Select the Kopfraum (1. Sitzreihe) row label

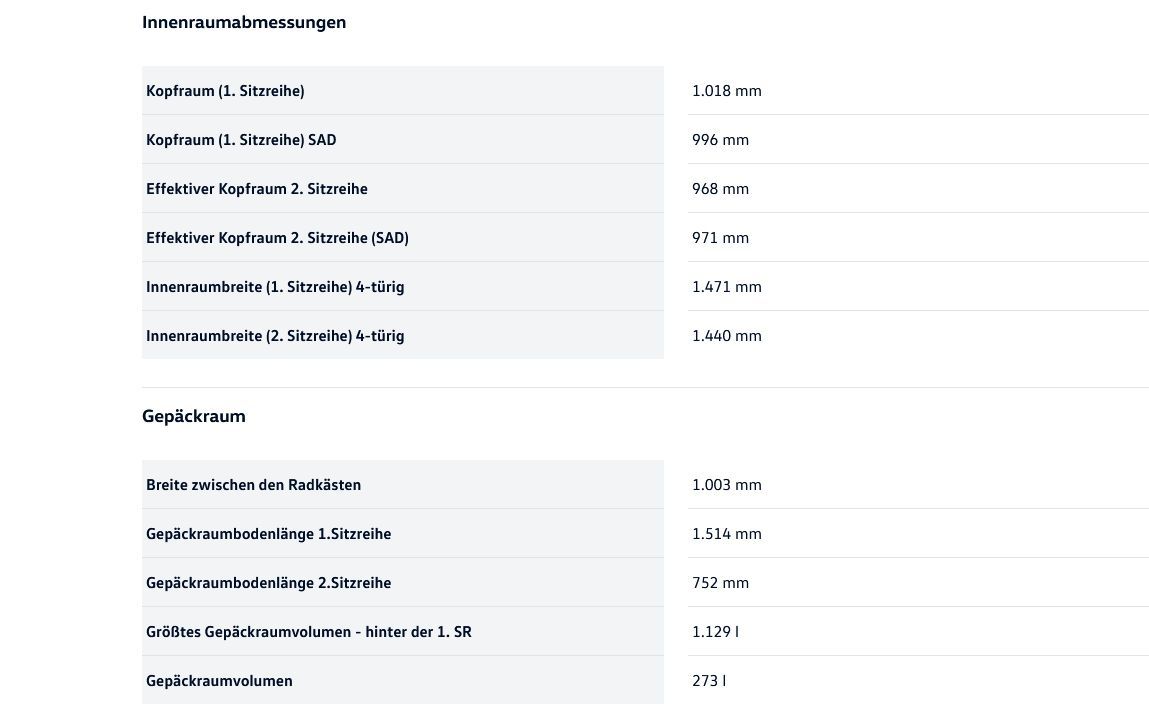tap(225, 91)
